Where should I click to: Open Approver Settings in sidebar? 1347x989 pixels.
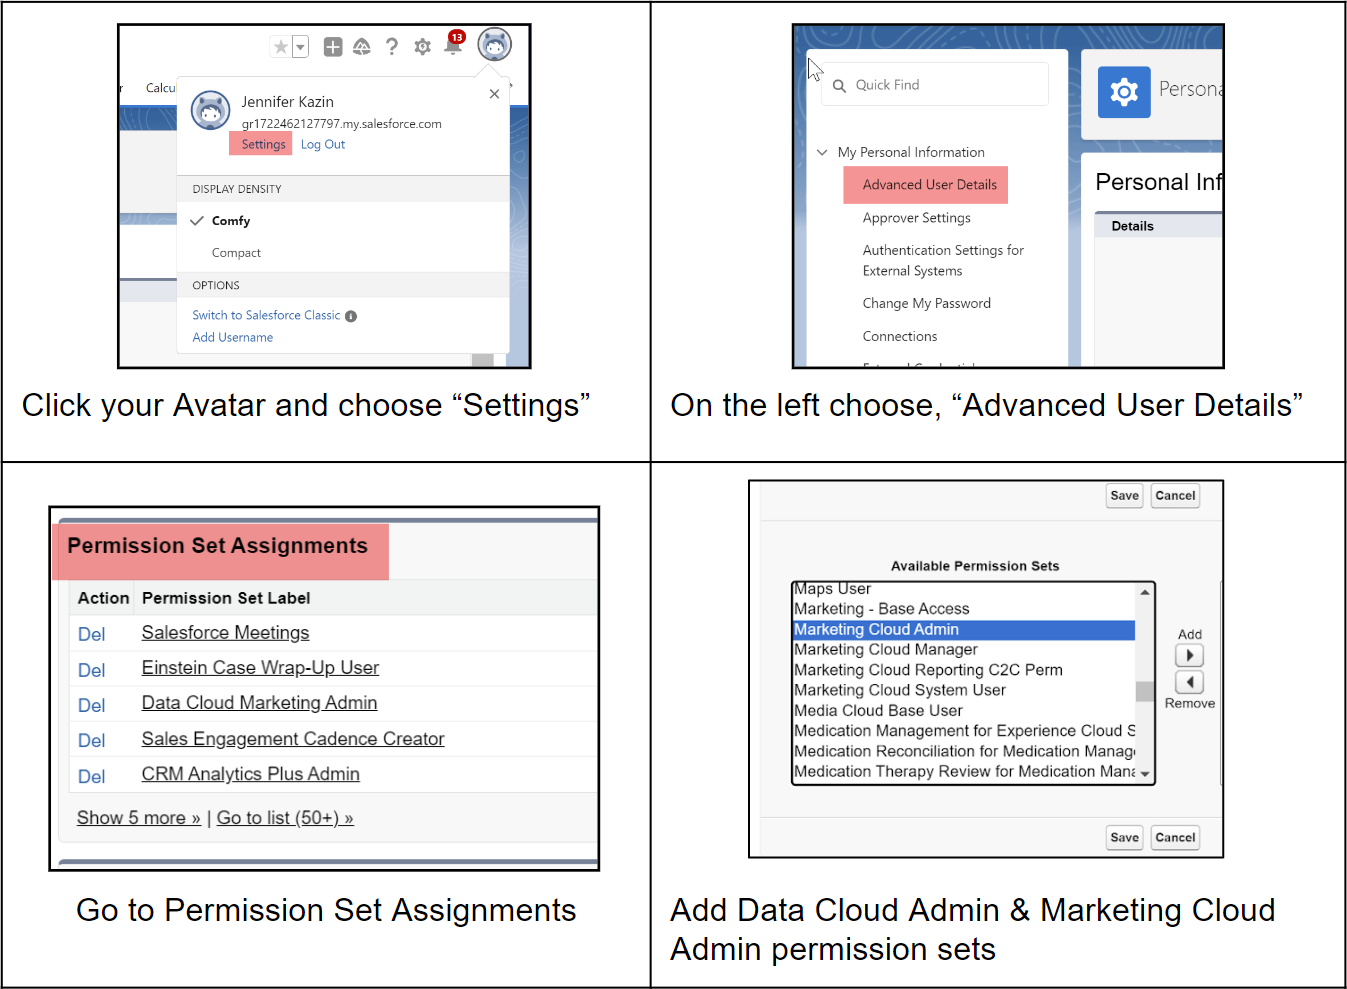pyautogui.click(x=916, y=218)
